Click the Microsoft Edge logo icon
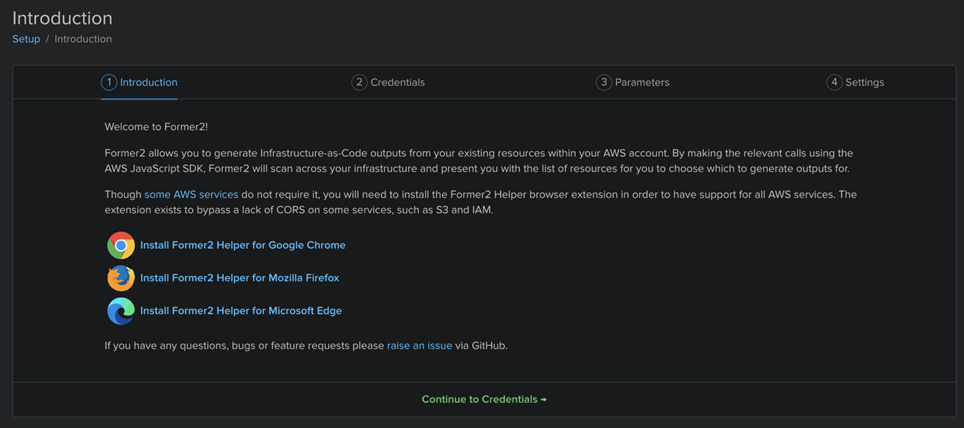Viewport: 964px width, 428px height. click(120, 311)
